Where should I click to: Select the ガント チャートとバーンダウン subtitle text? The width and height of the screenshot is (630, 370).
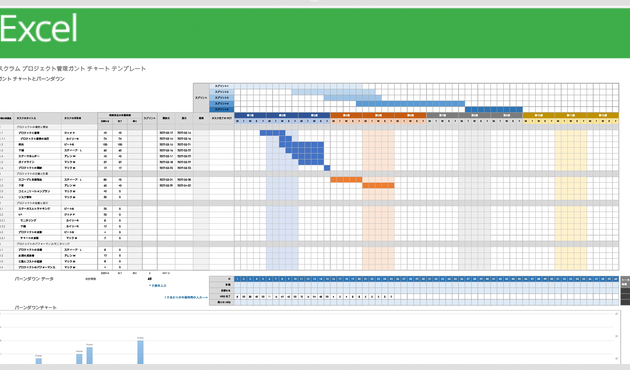click(x=32, y=79)
